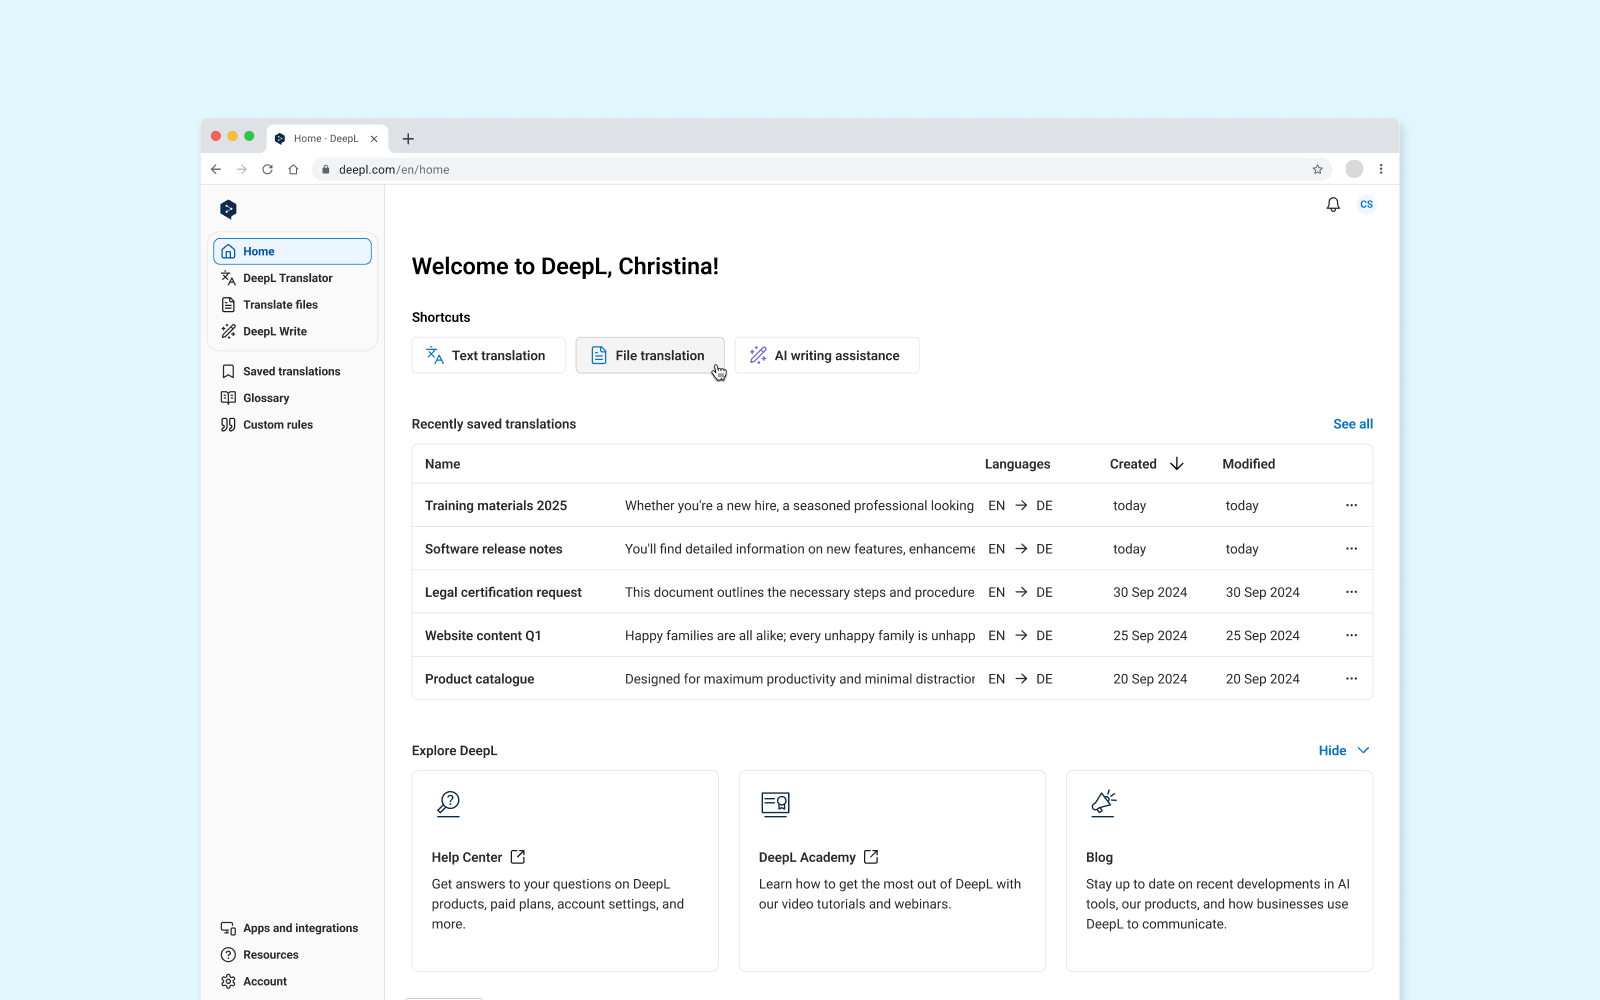
Task: Reload the page with refresh icon
Action: [267, 169]
